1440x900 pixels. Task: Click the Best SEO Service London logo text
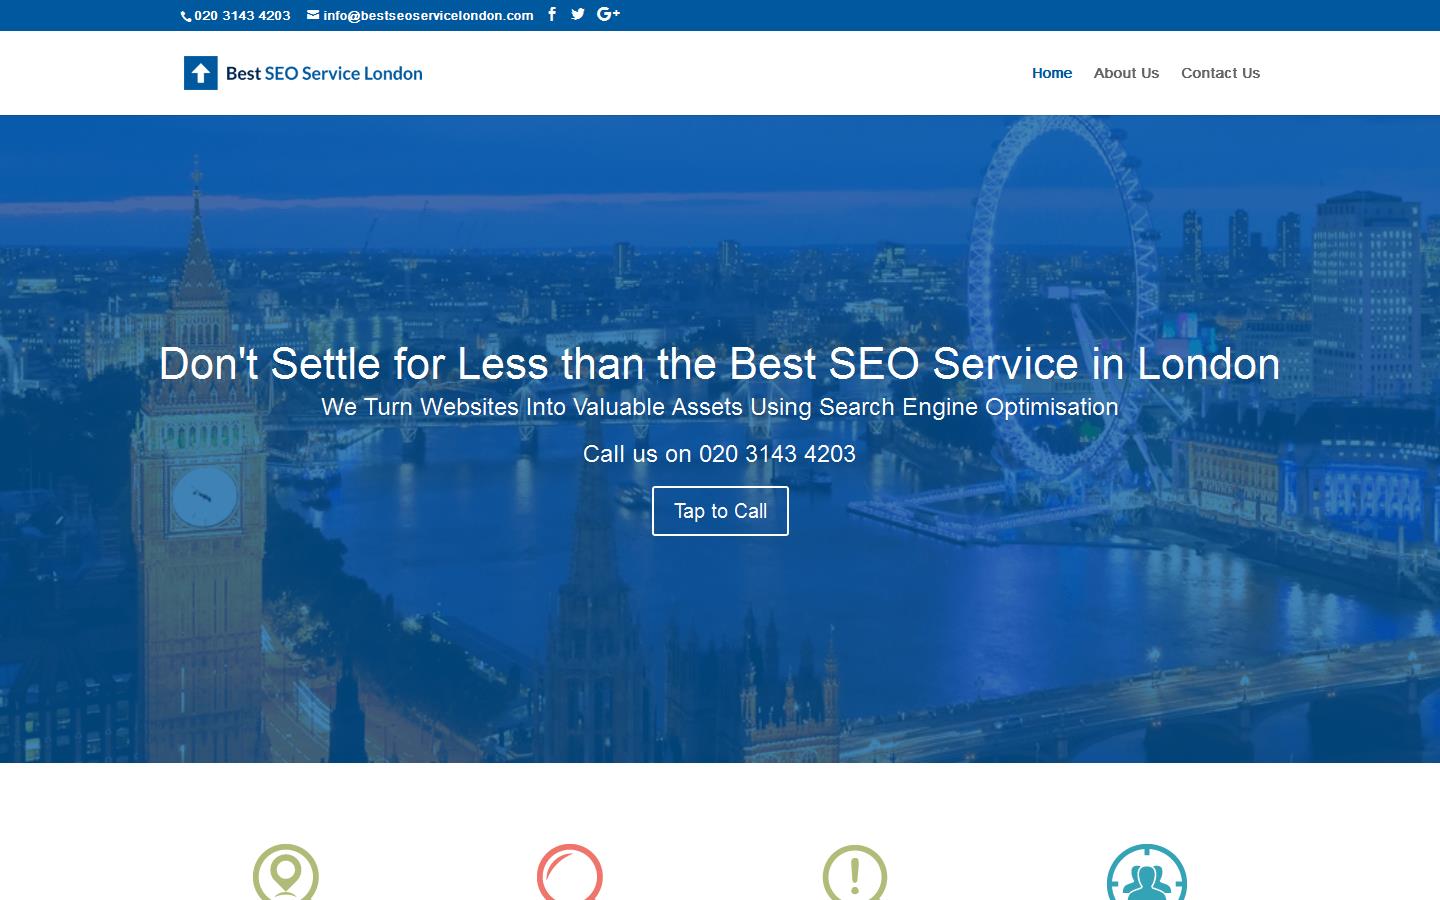[x=322, y=73]
